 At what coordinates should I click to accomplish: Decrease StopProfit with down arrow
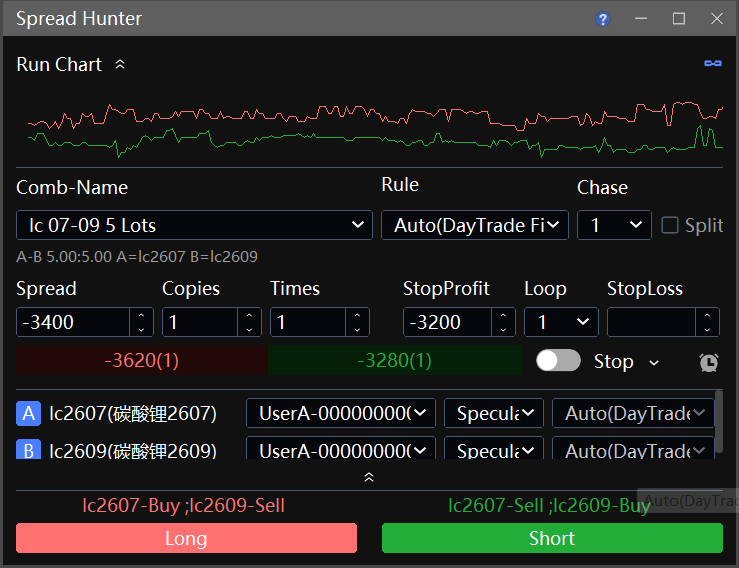(x=503, y=329)
